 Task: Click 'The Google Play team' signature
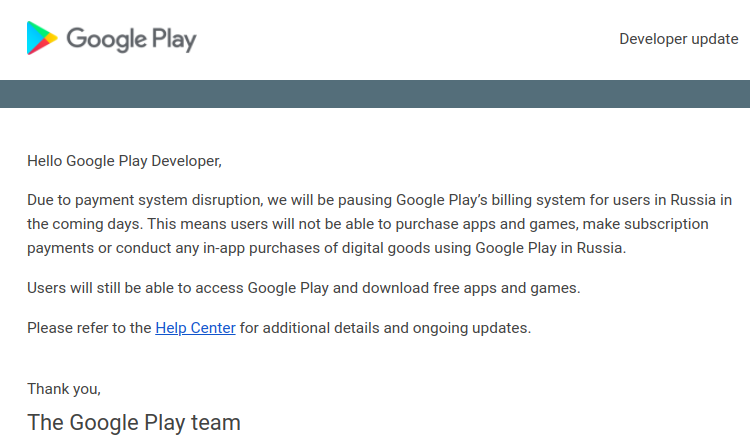click(x=134, y=423)
